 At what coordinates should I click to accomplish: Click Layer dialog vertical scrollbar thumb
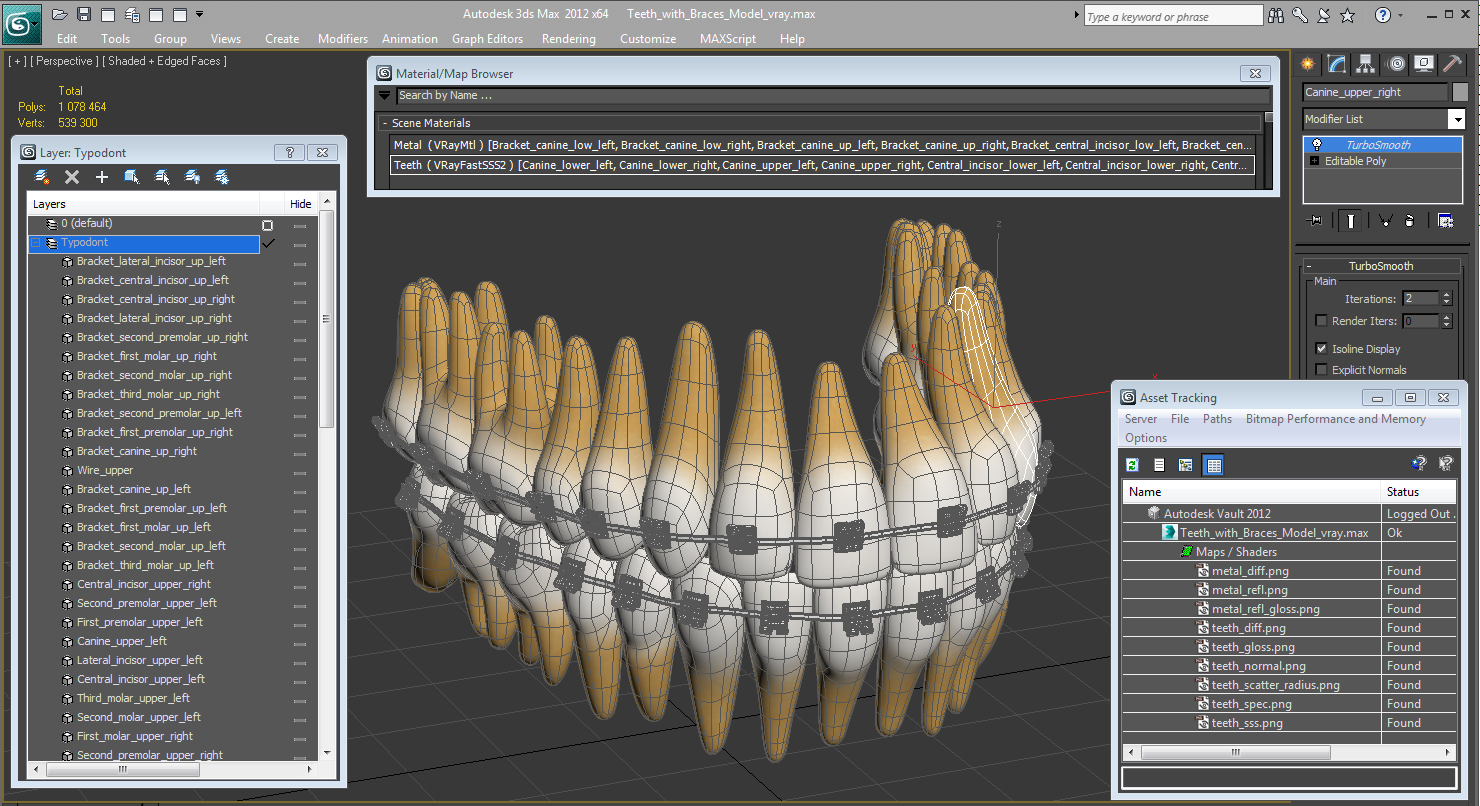click(x=326, y=321)
